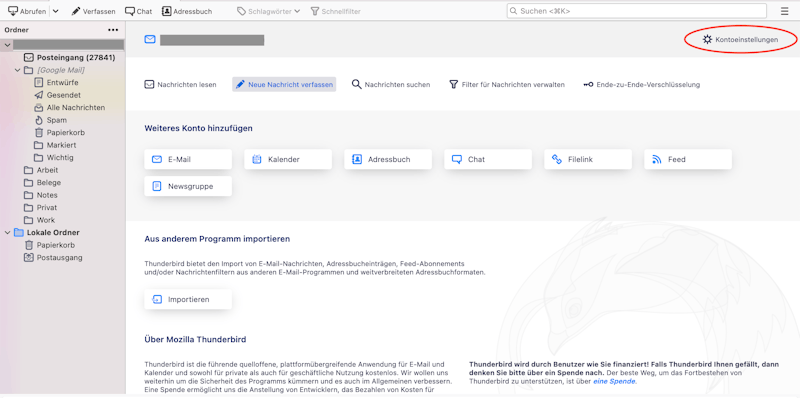Screen dimensions: 800x398
Task: Open the dropdown arrow next to Abrufen
Action: [56, 11]
